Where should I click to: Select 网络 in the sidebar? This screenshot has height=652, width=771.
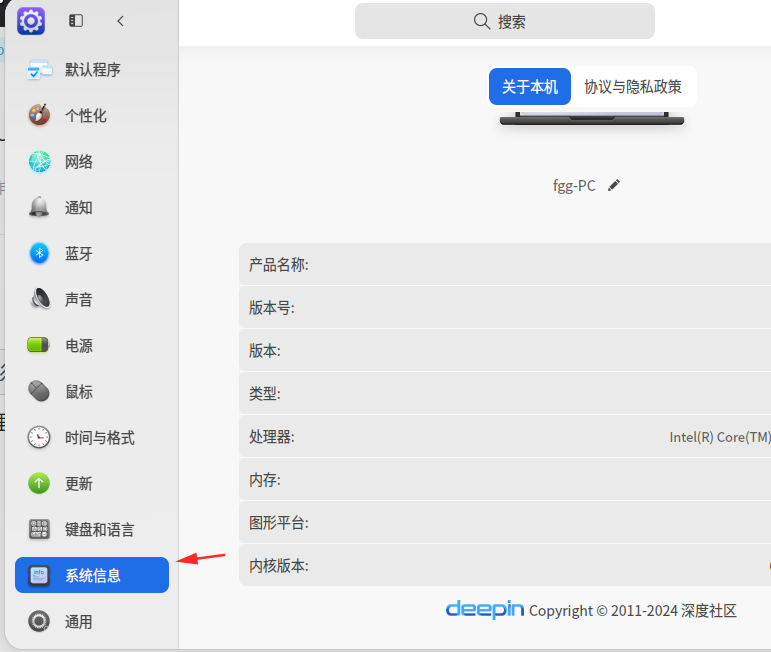click(92, 162)
